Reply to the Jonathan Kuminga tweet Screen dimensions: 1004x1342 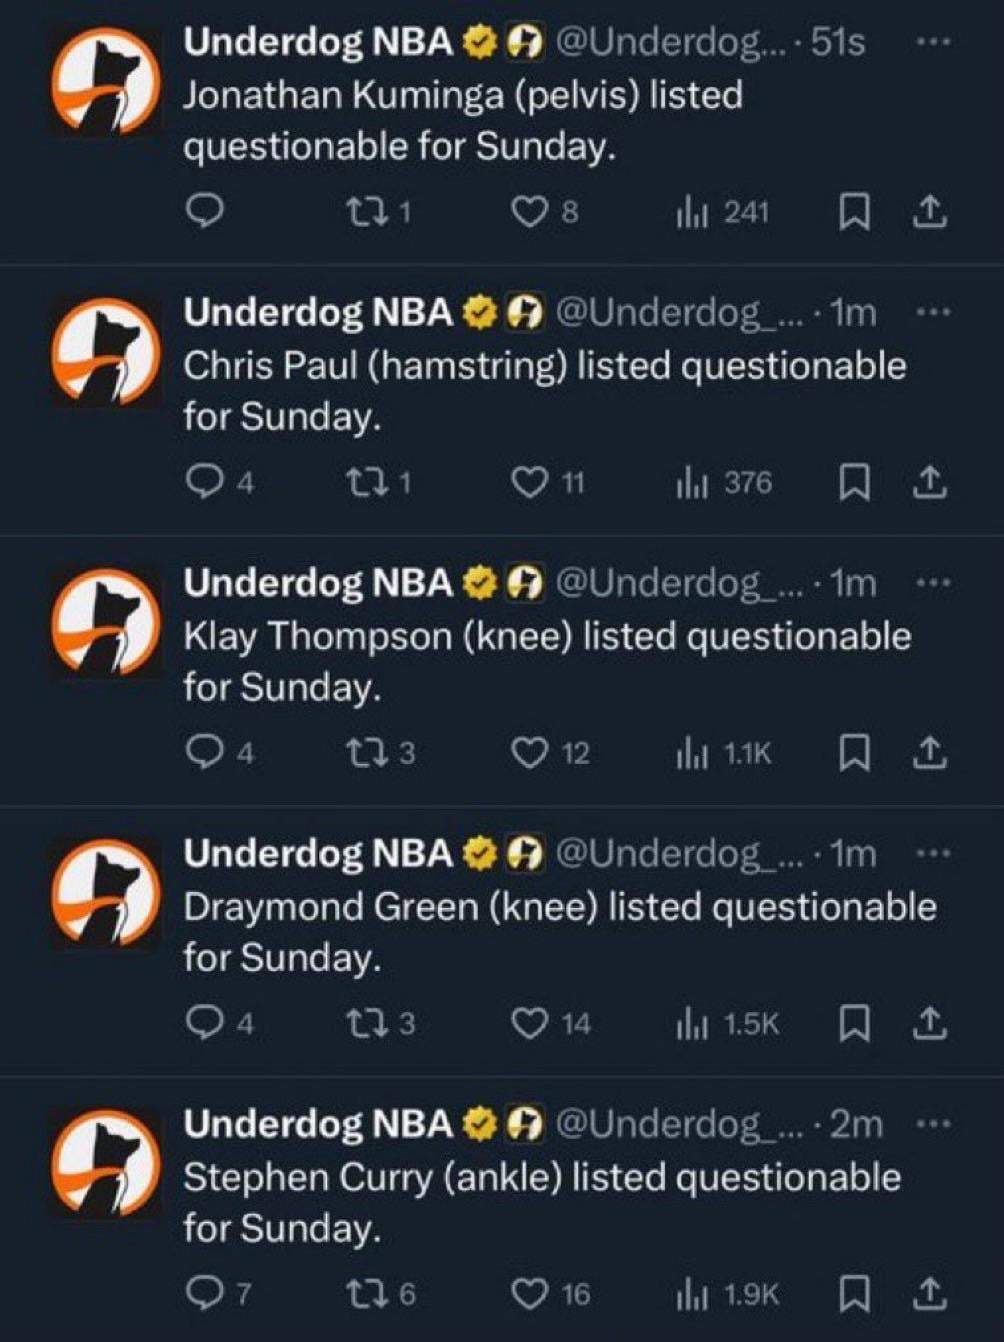[204, 212]
